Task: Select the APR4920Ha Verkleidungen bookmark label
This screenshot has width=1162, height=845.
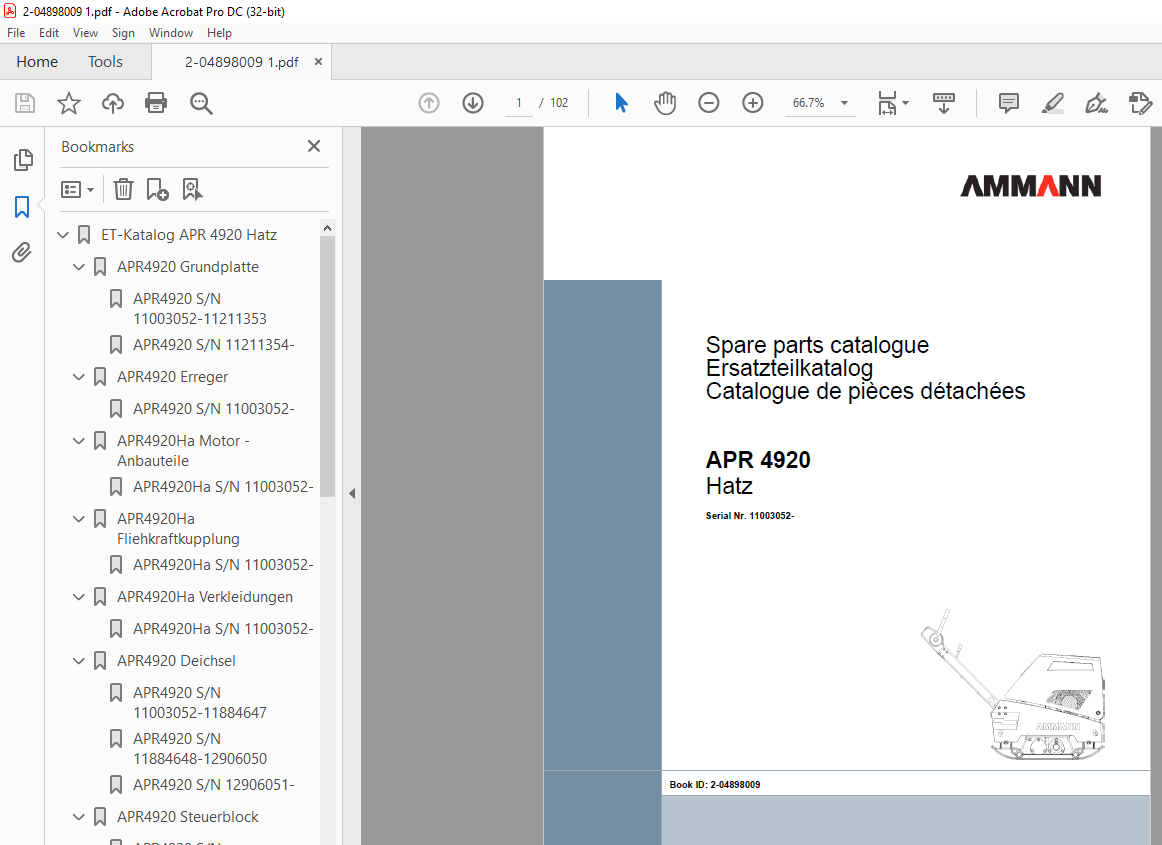Action: pyautogui.click(x=205, y=597)
